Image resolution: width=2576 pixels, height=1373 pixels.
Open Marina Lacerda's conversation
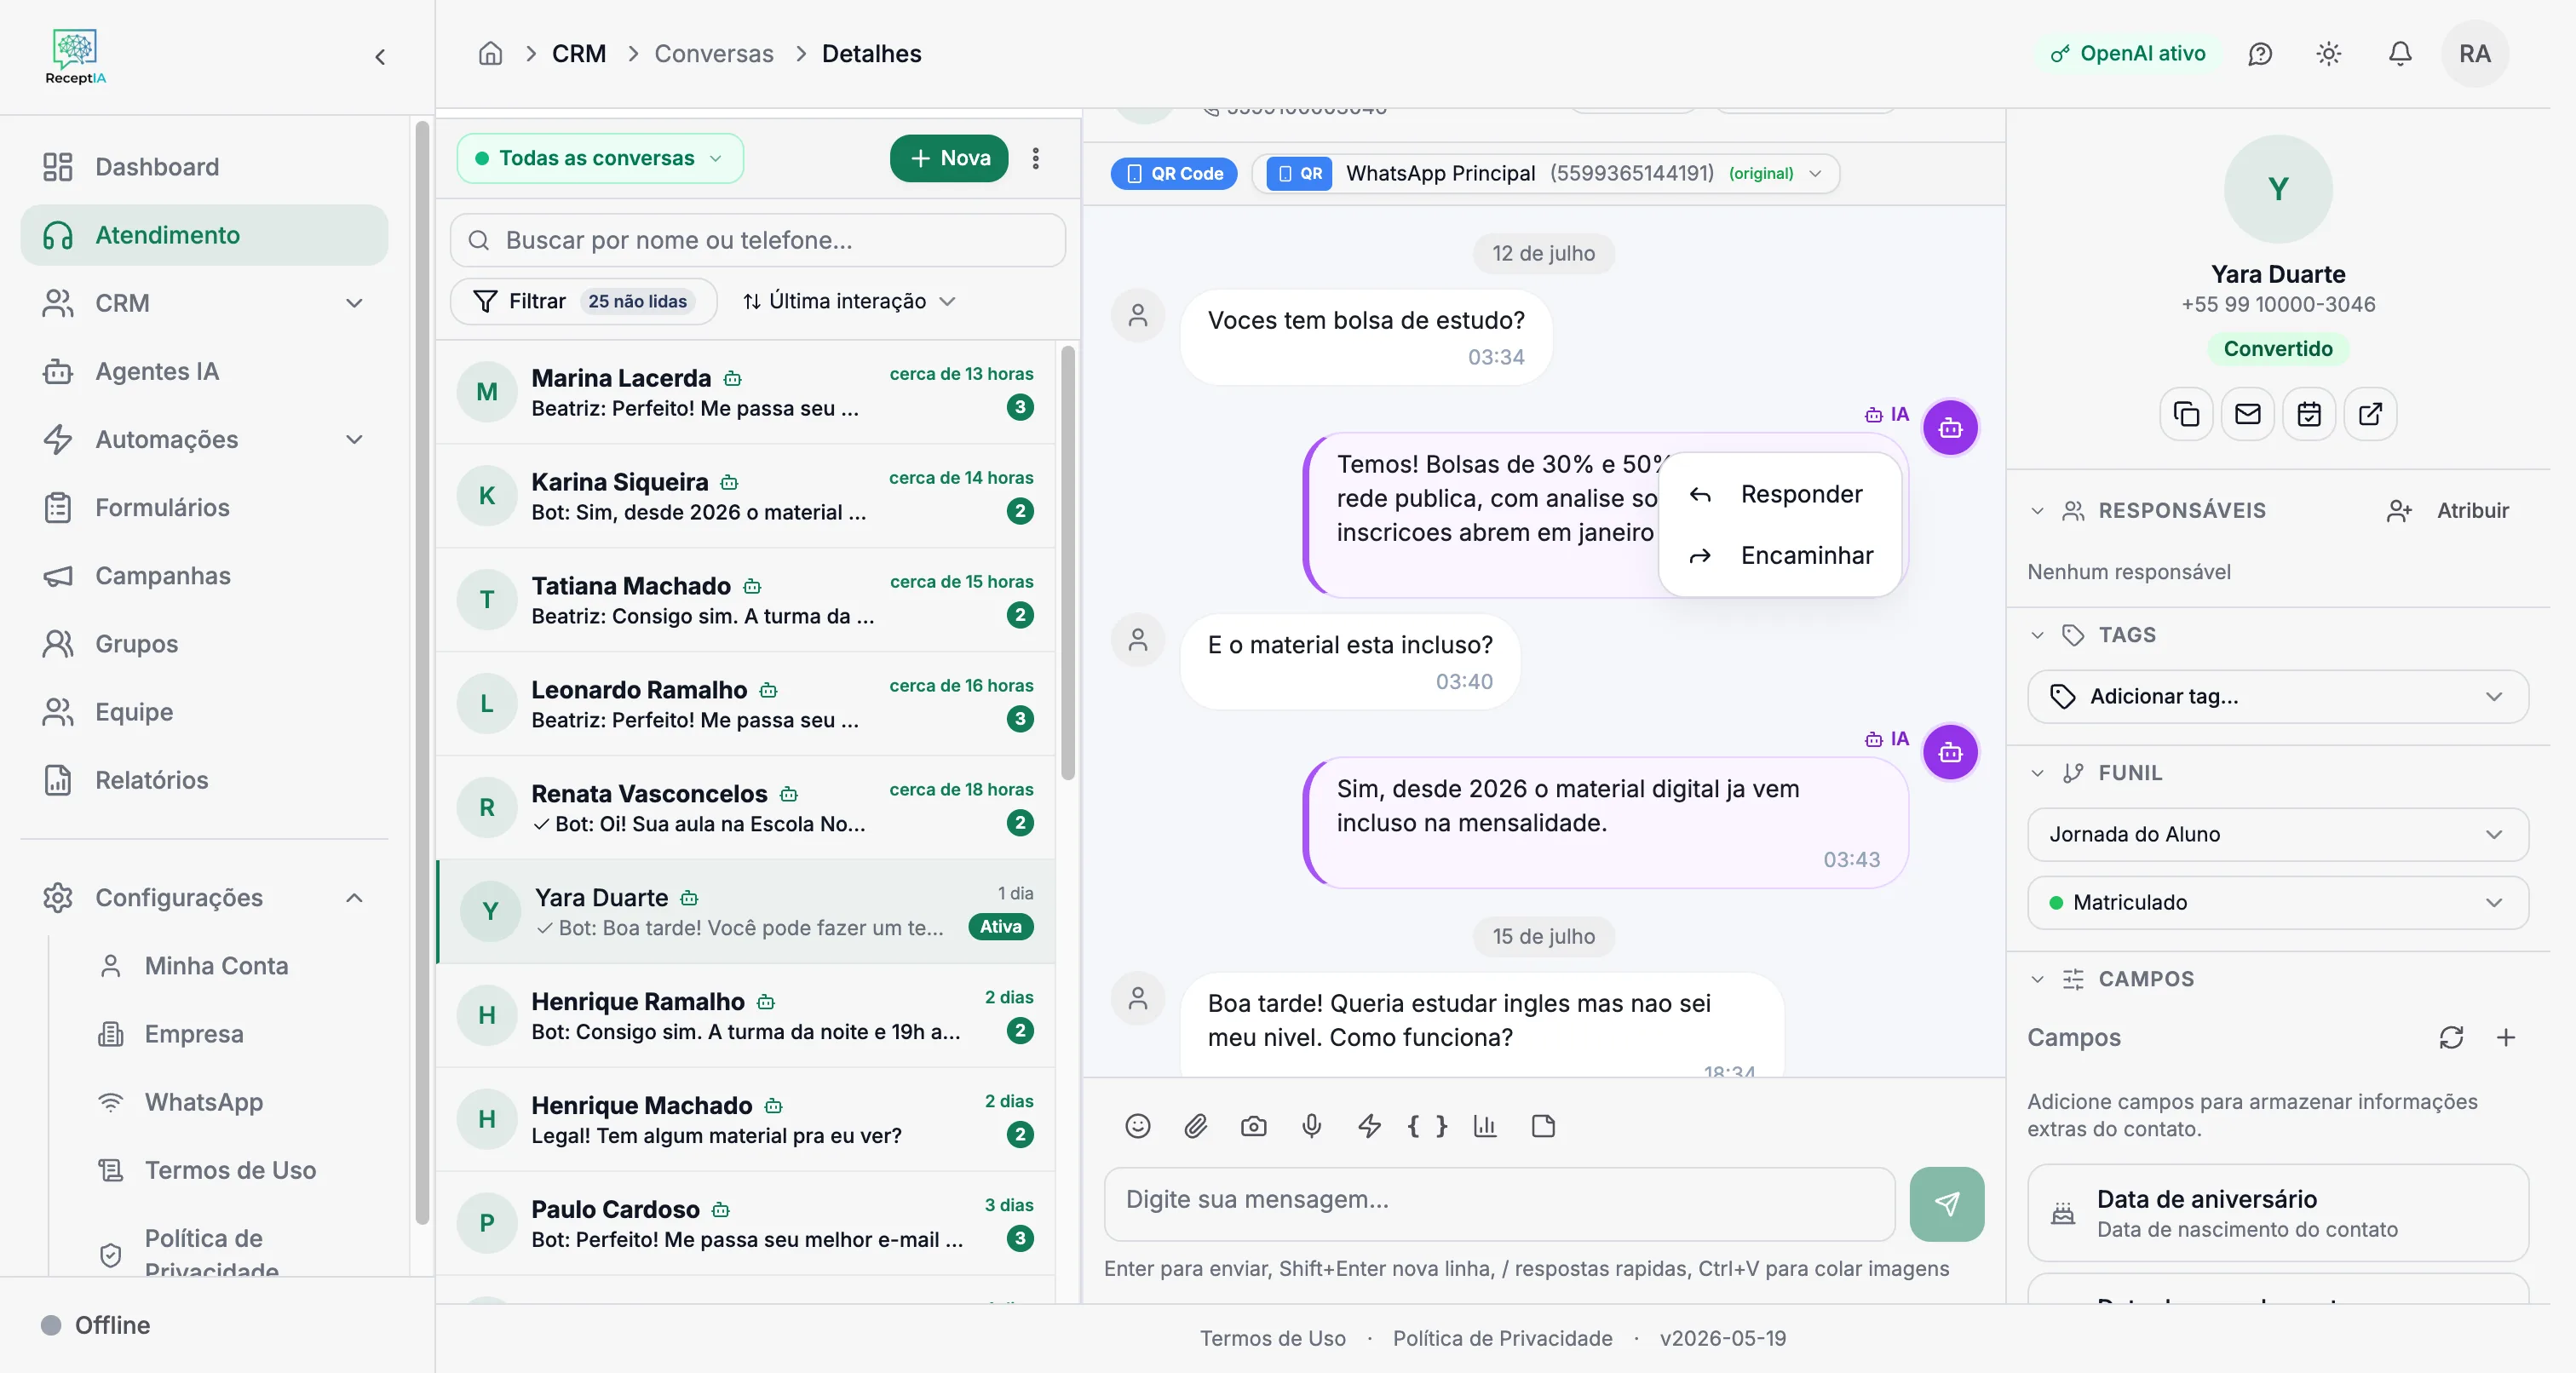pos(746,392)
